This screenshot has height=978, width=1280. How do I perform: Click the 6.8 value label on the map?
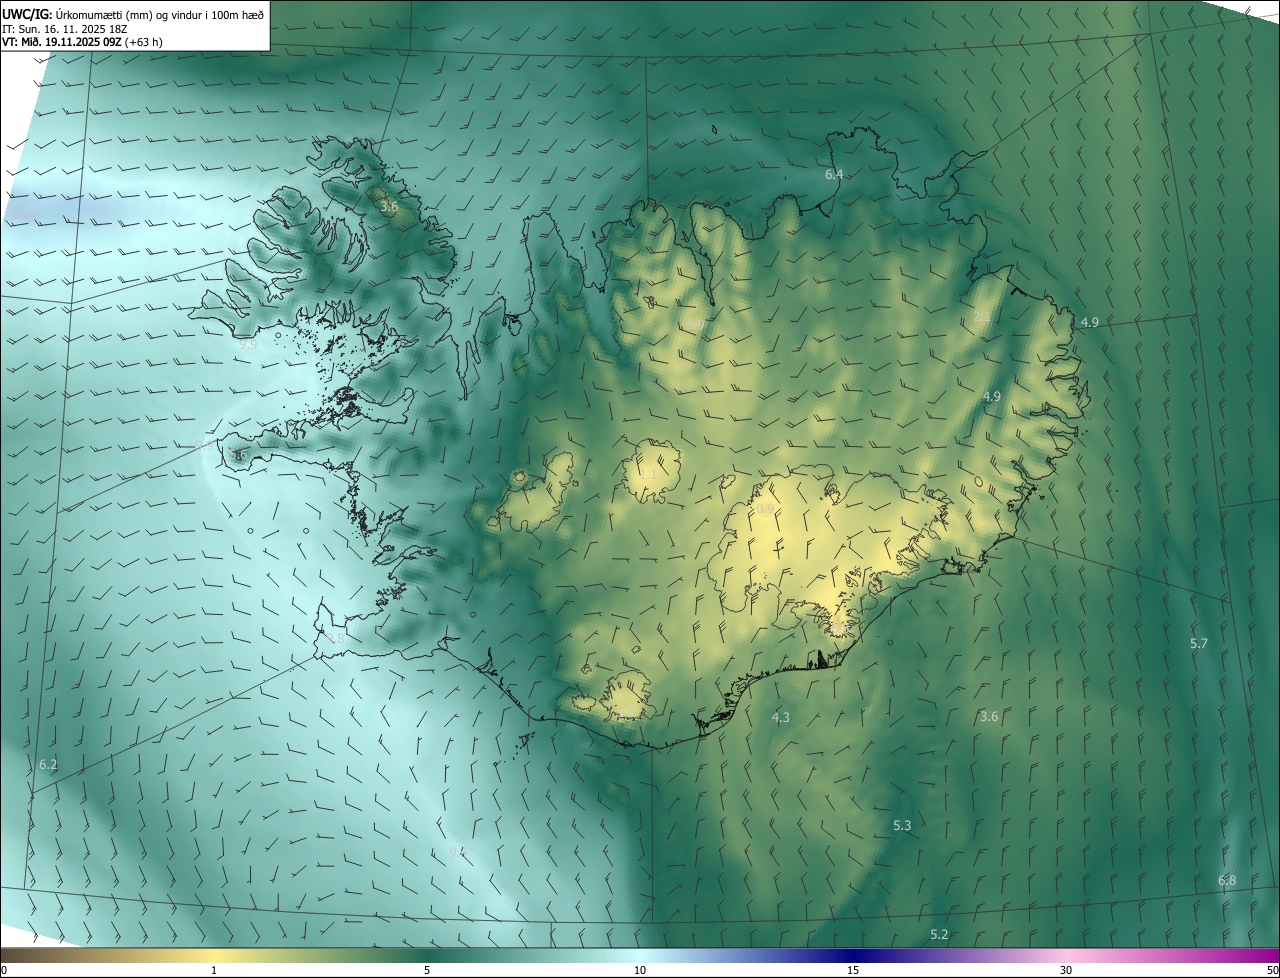[x=1227, y=880]
